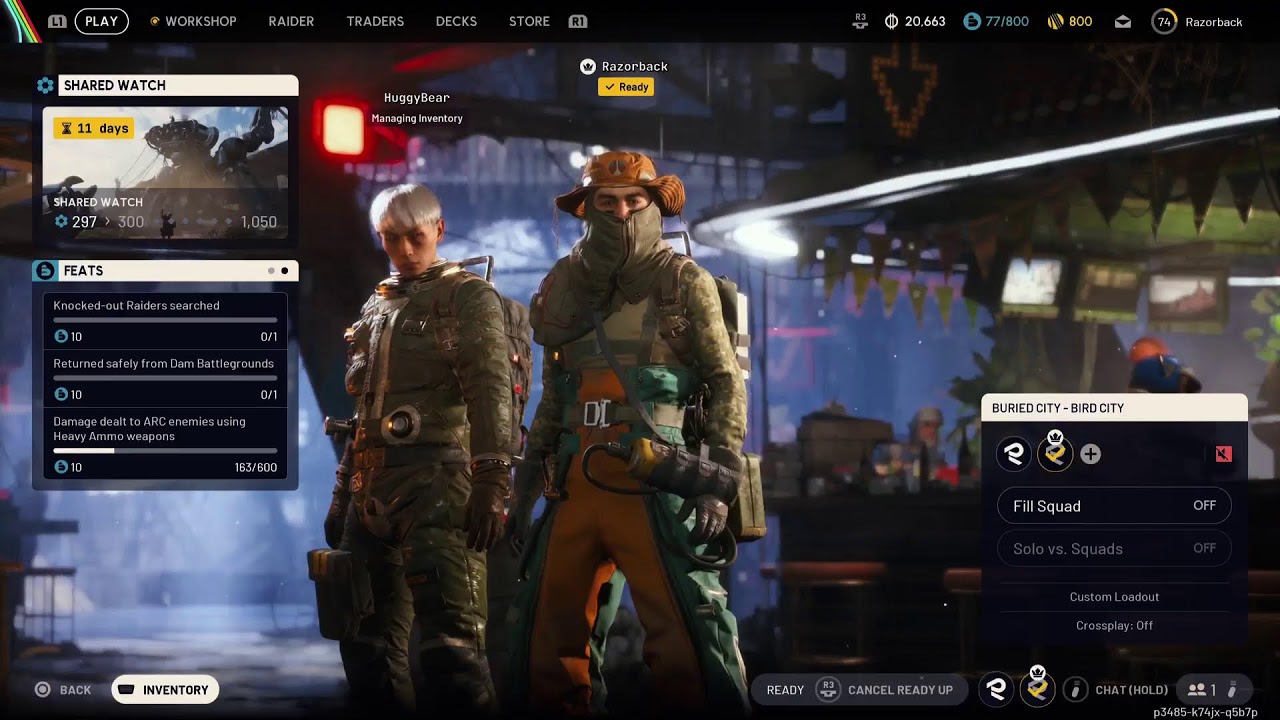Click Razorback's yellow Ready status badge
The image size is (1280, 720).
tap(626, 87)
